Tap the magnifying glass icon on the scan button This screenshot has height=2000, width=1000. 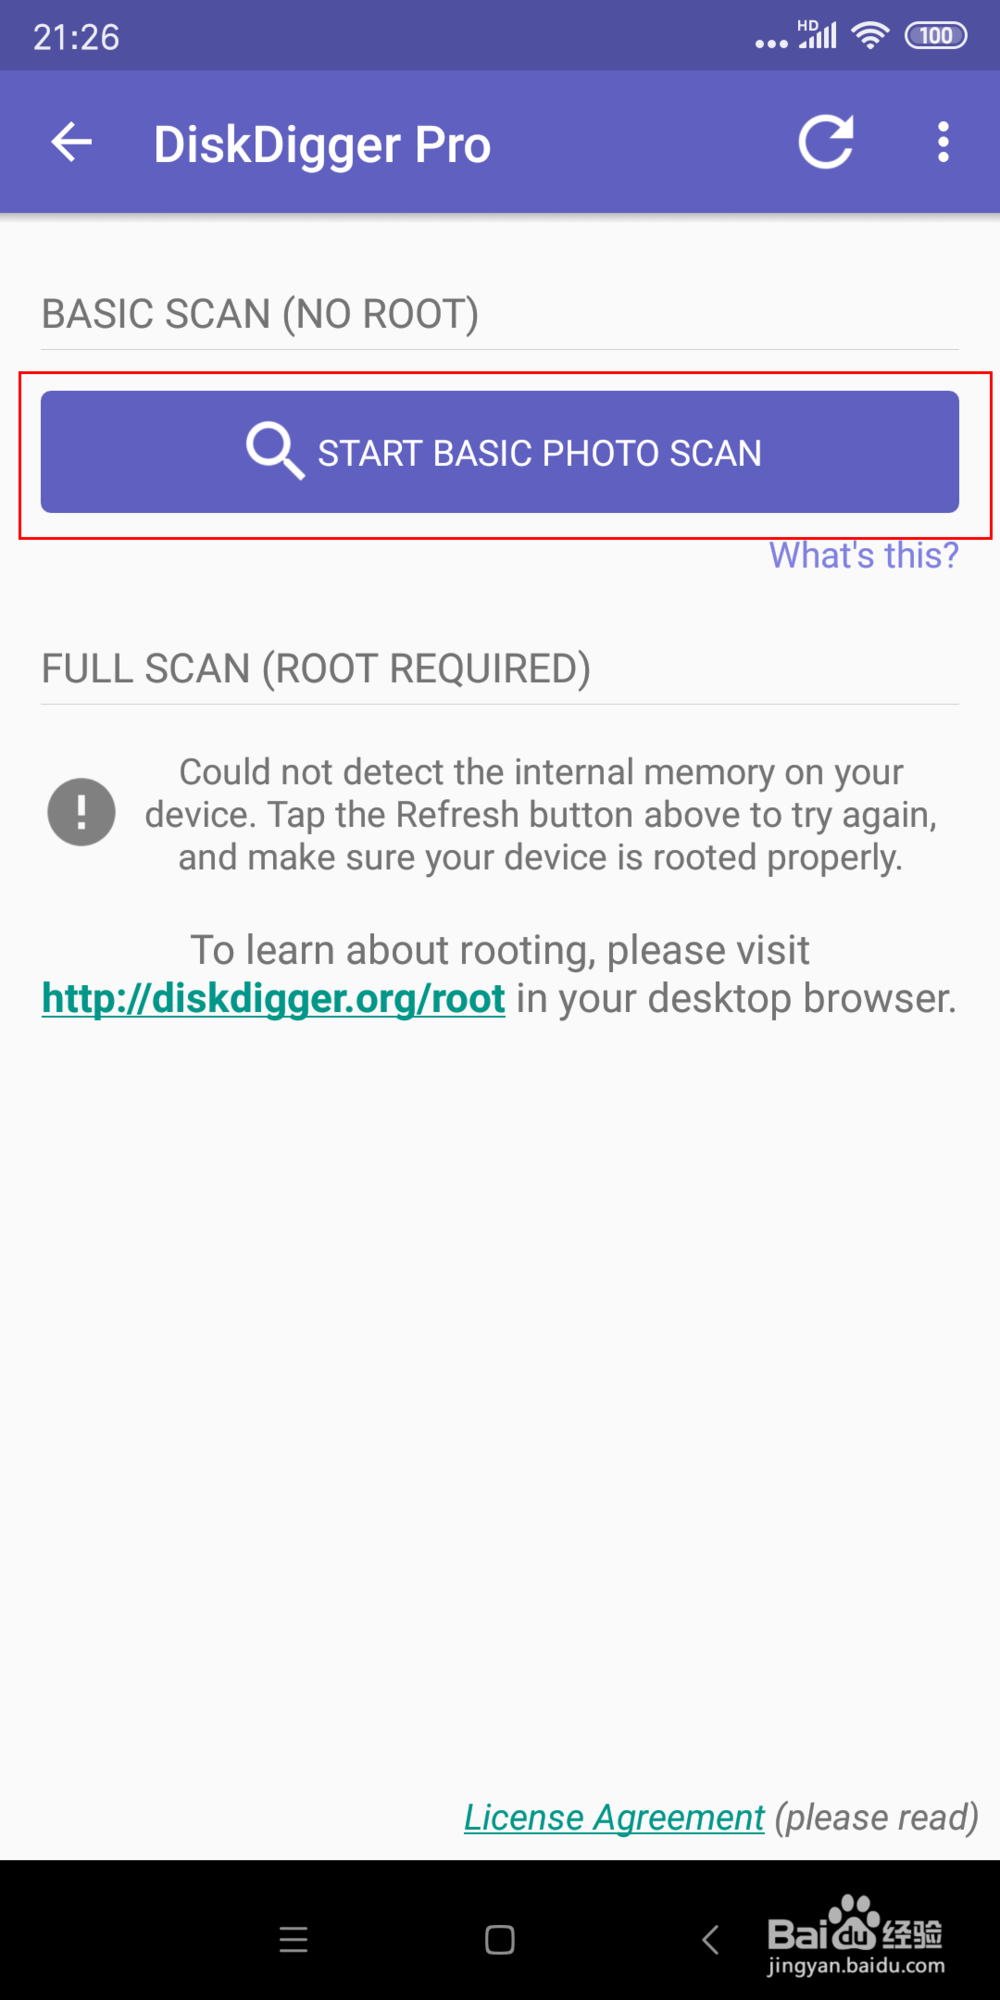pos(275,451)
